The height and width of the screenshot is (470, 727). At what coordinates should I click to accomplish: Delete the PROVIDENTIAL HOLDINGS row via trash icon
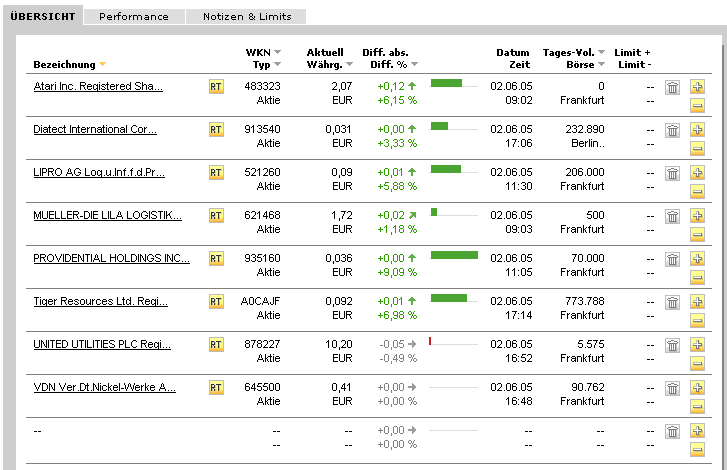[672, 259]
